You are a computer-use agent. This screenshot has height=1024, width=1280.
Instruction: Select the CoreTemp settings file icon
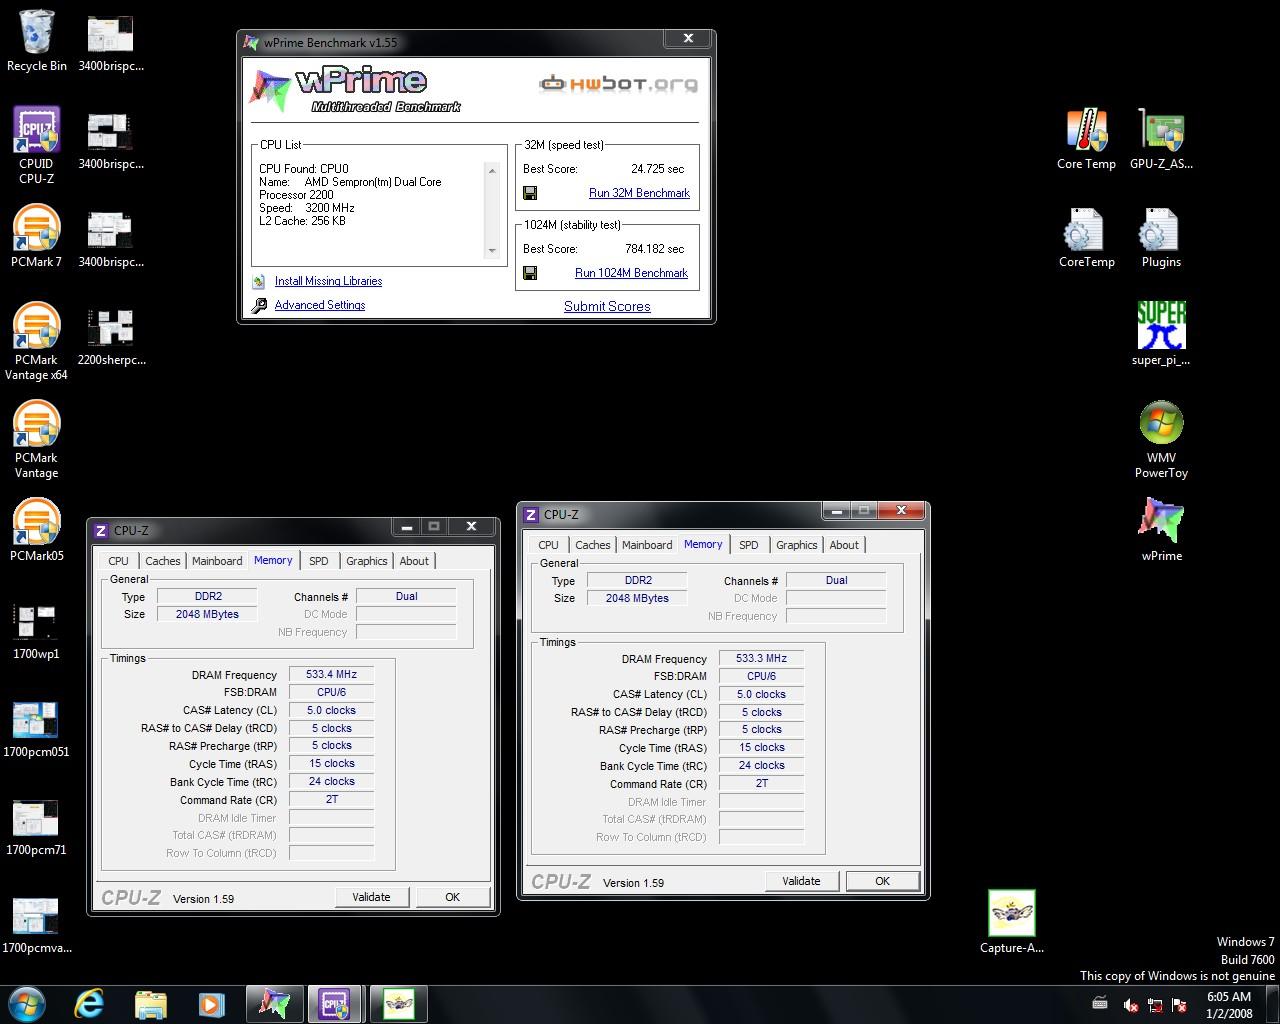tap(1086, 238)
